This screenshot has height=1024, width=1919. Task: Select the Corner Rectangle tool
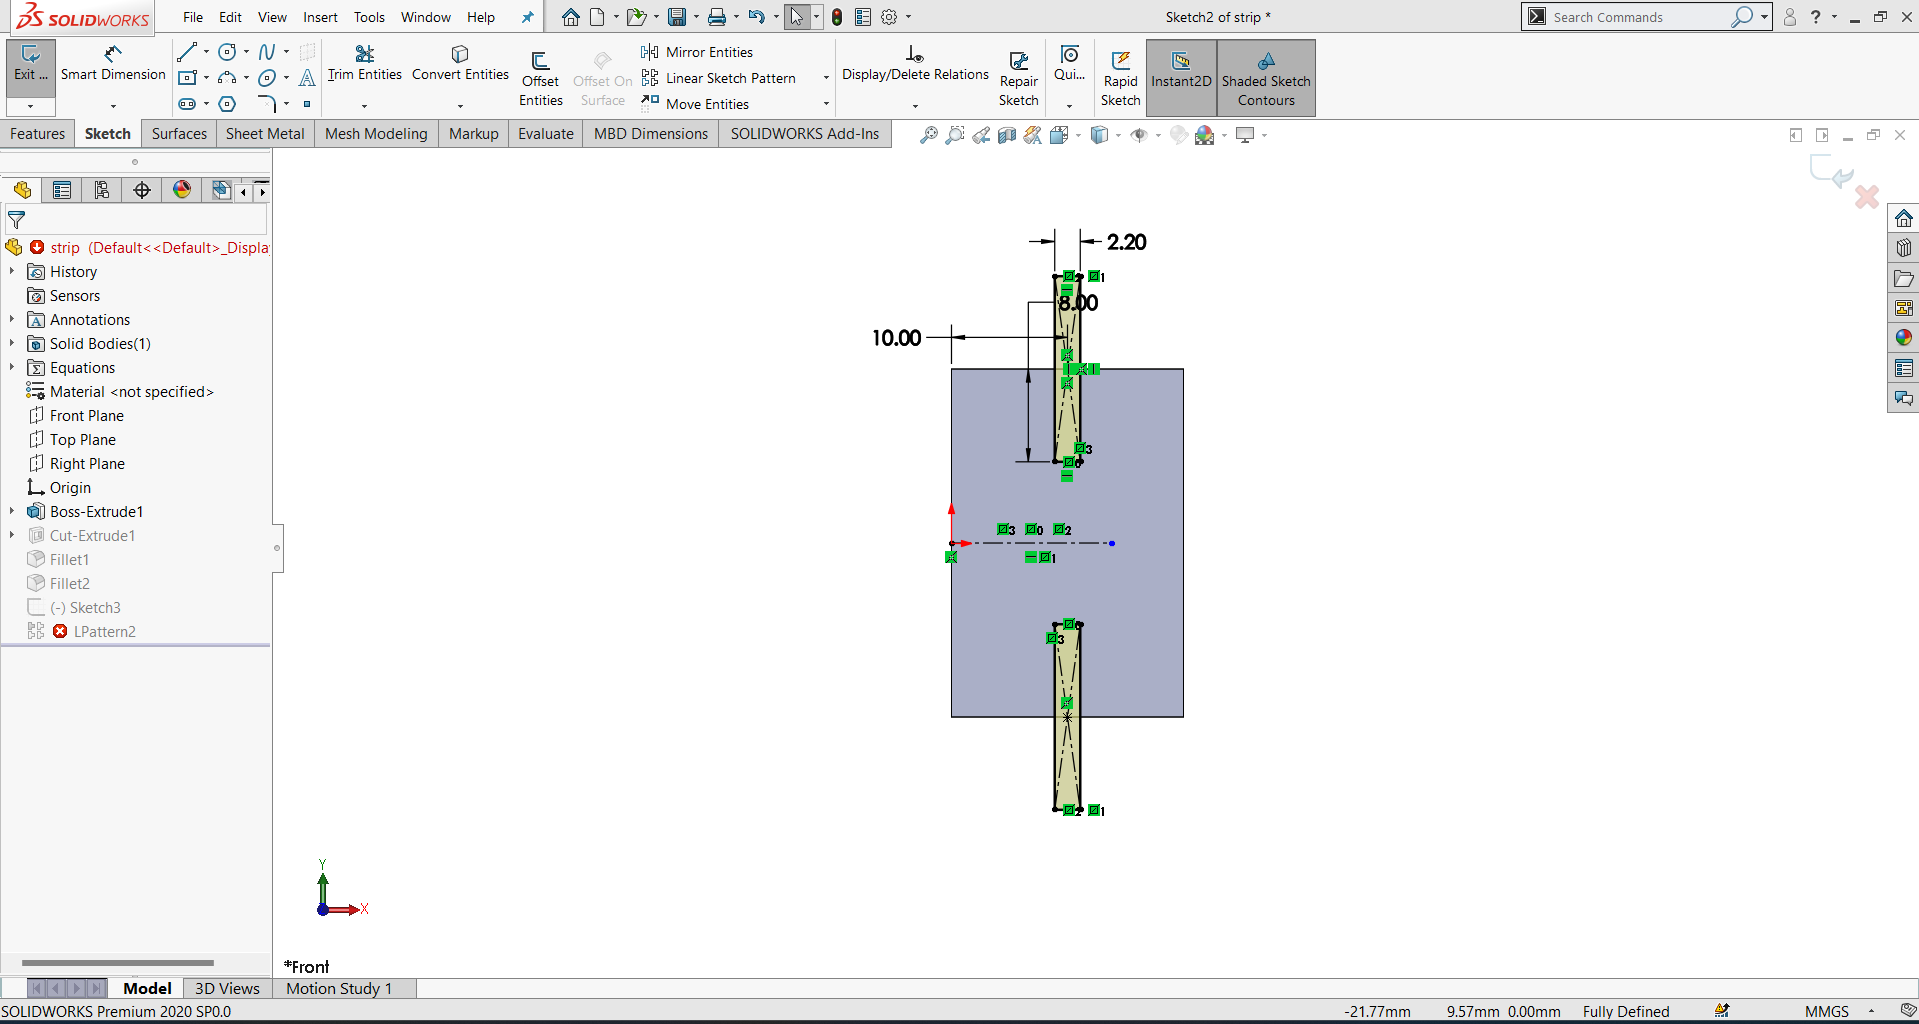pyautogui.click(x=187, y=78)
